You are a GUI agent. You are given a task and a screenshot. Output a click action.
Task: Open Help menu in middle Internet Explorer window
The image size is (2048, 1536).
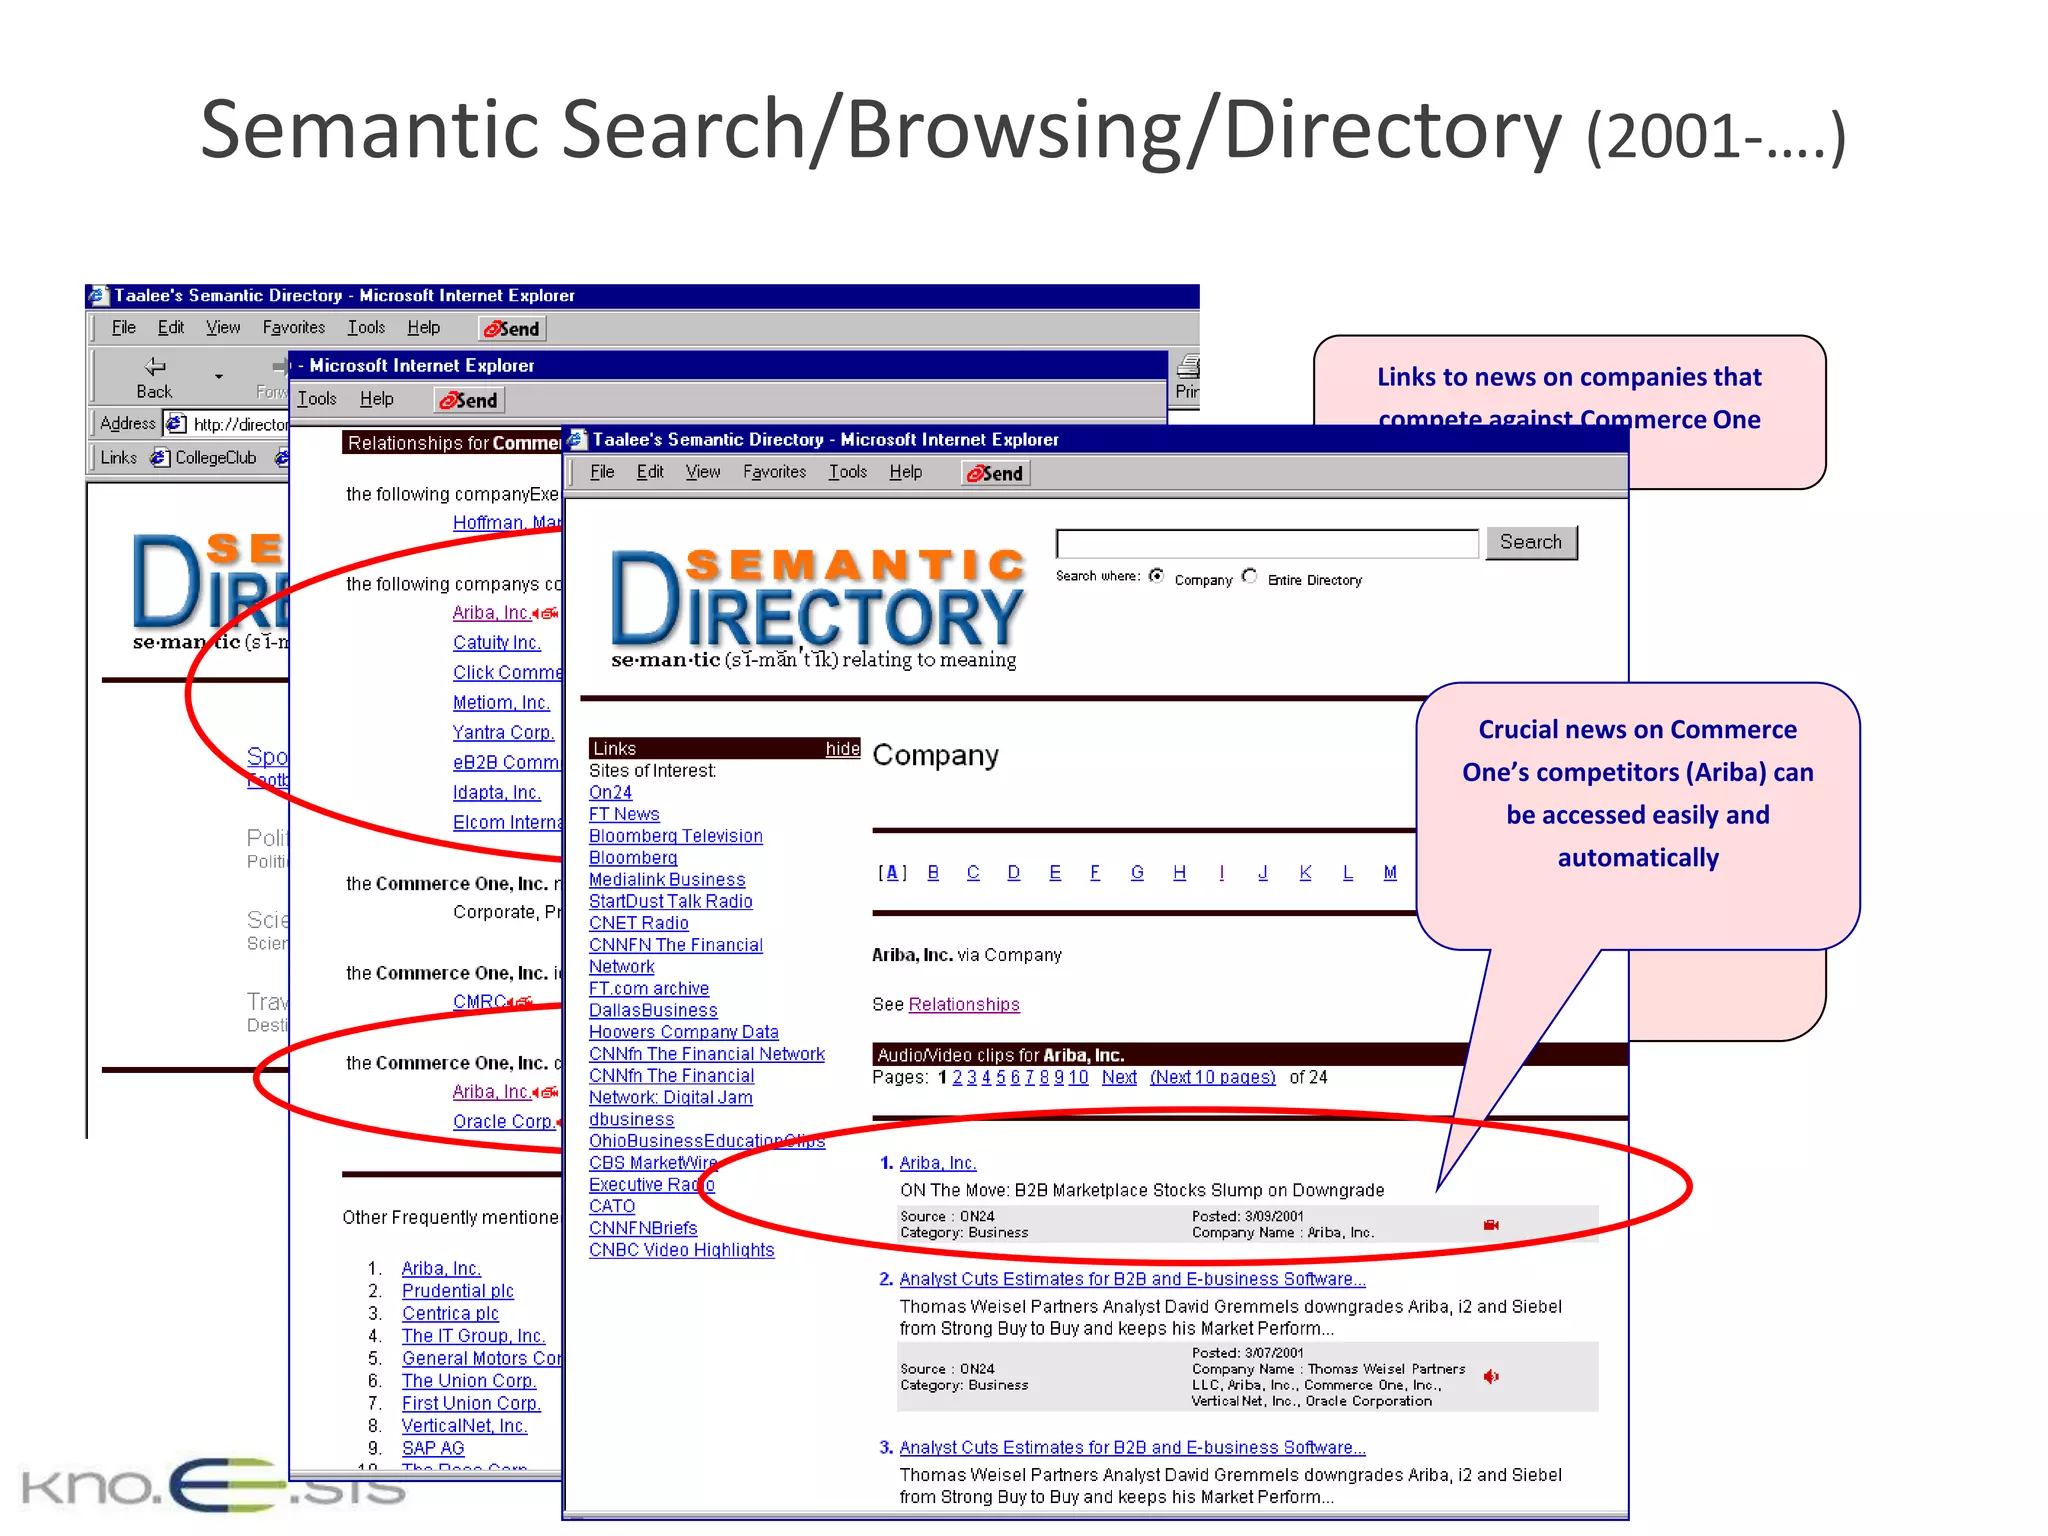[376, 399]
